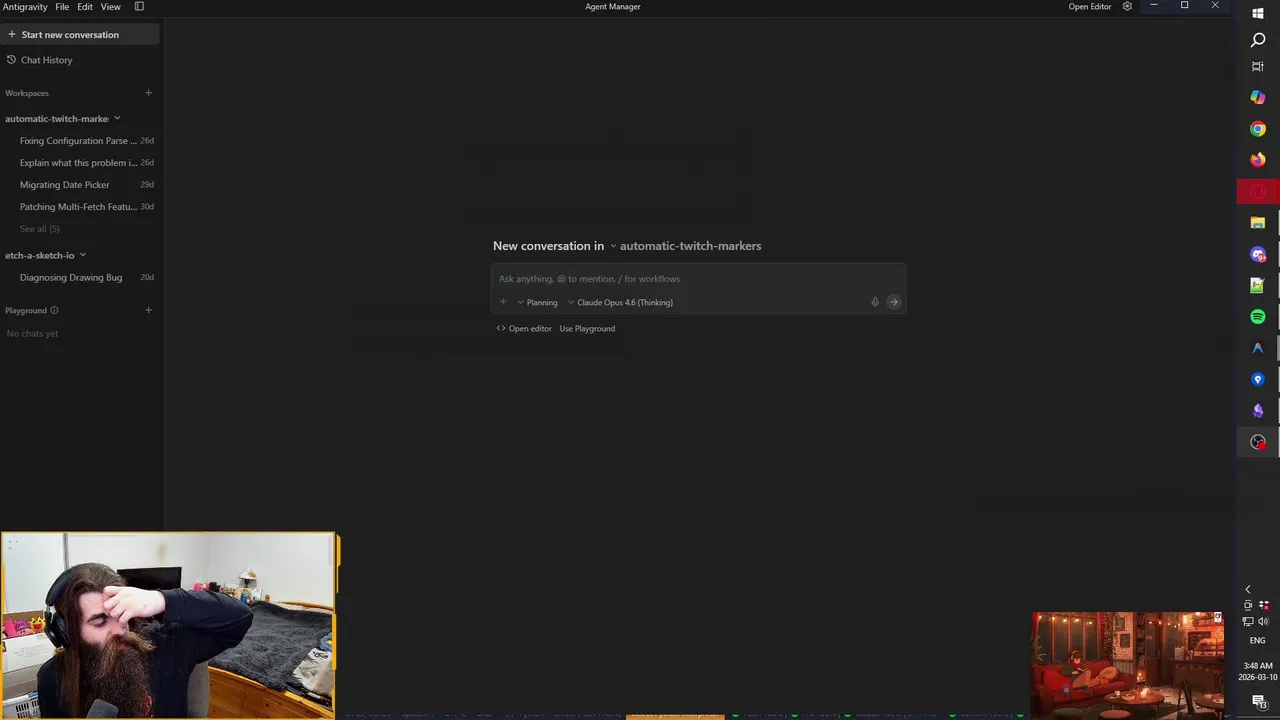Collapse automatic-twitch-markers workspace
Screen dimensions: 1280x720
117,118
